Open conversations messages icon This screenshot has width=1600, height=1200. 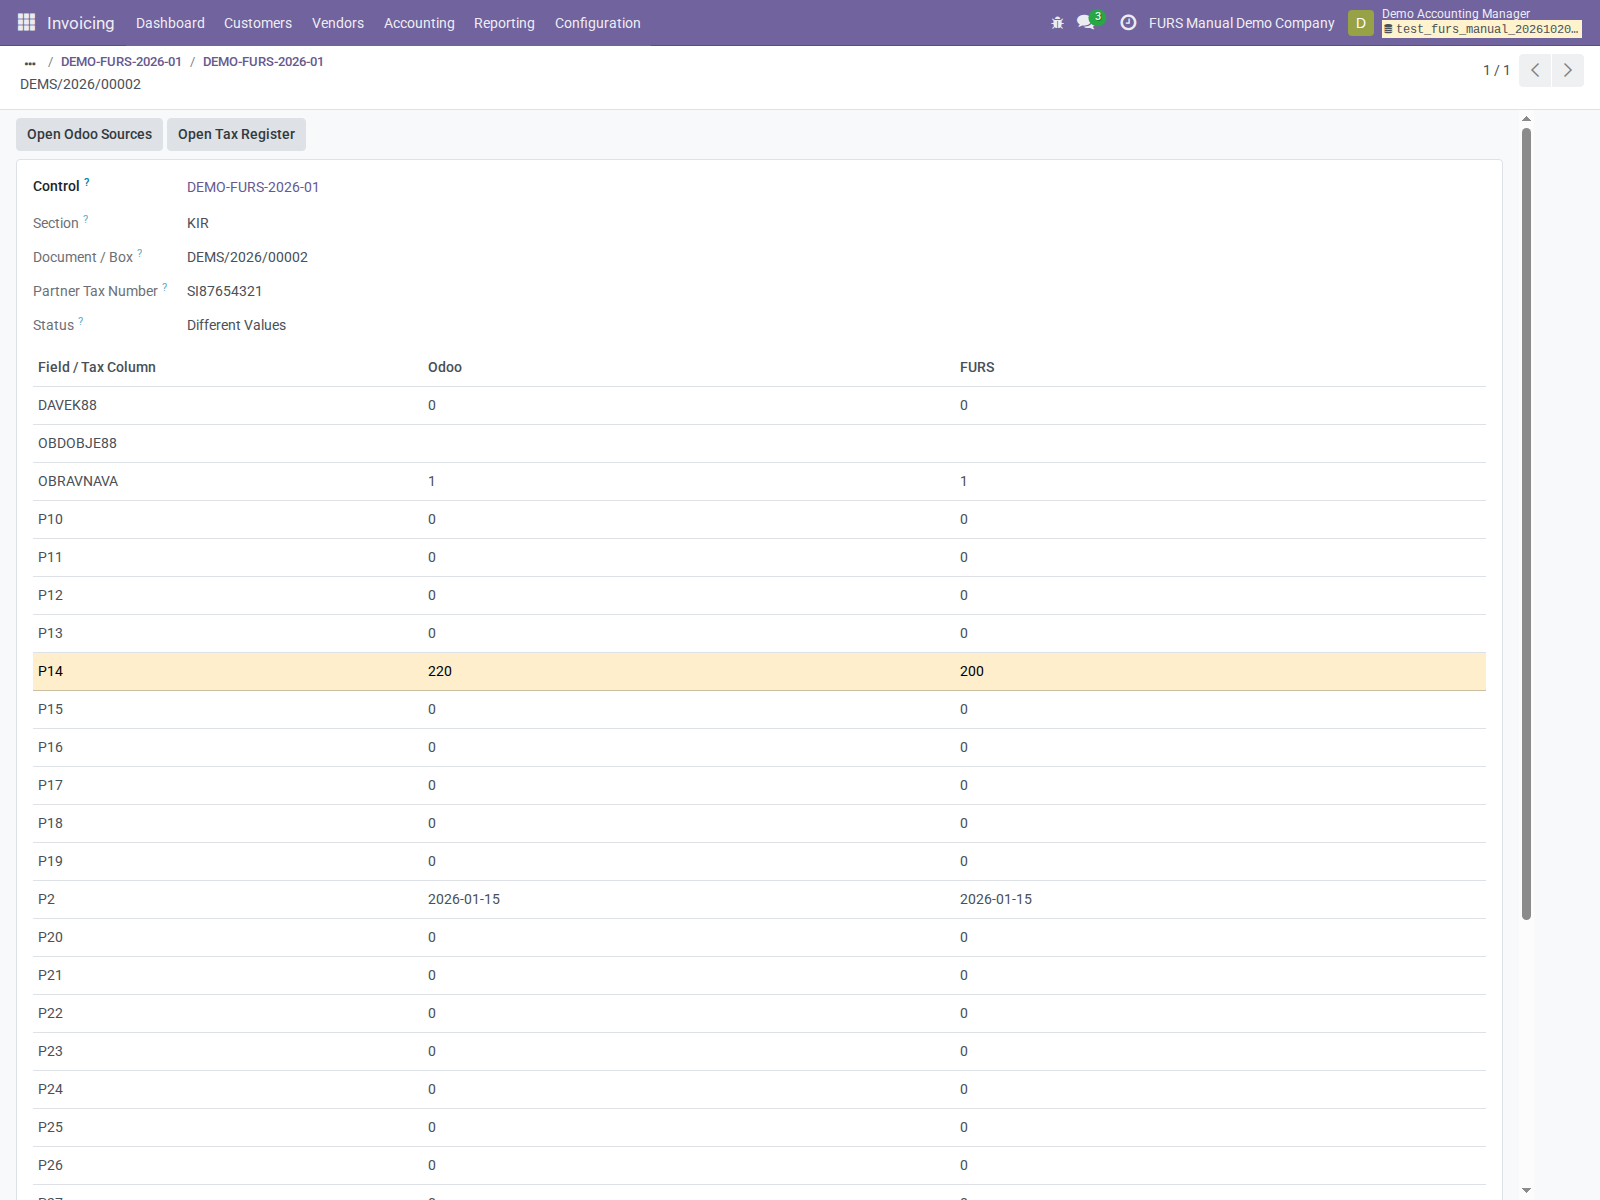click(x=1088, y=22)
